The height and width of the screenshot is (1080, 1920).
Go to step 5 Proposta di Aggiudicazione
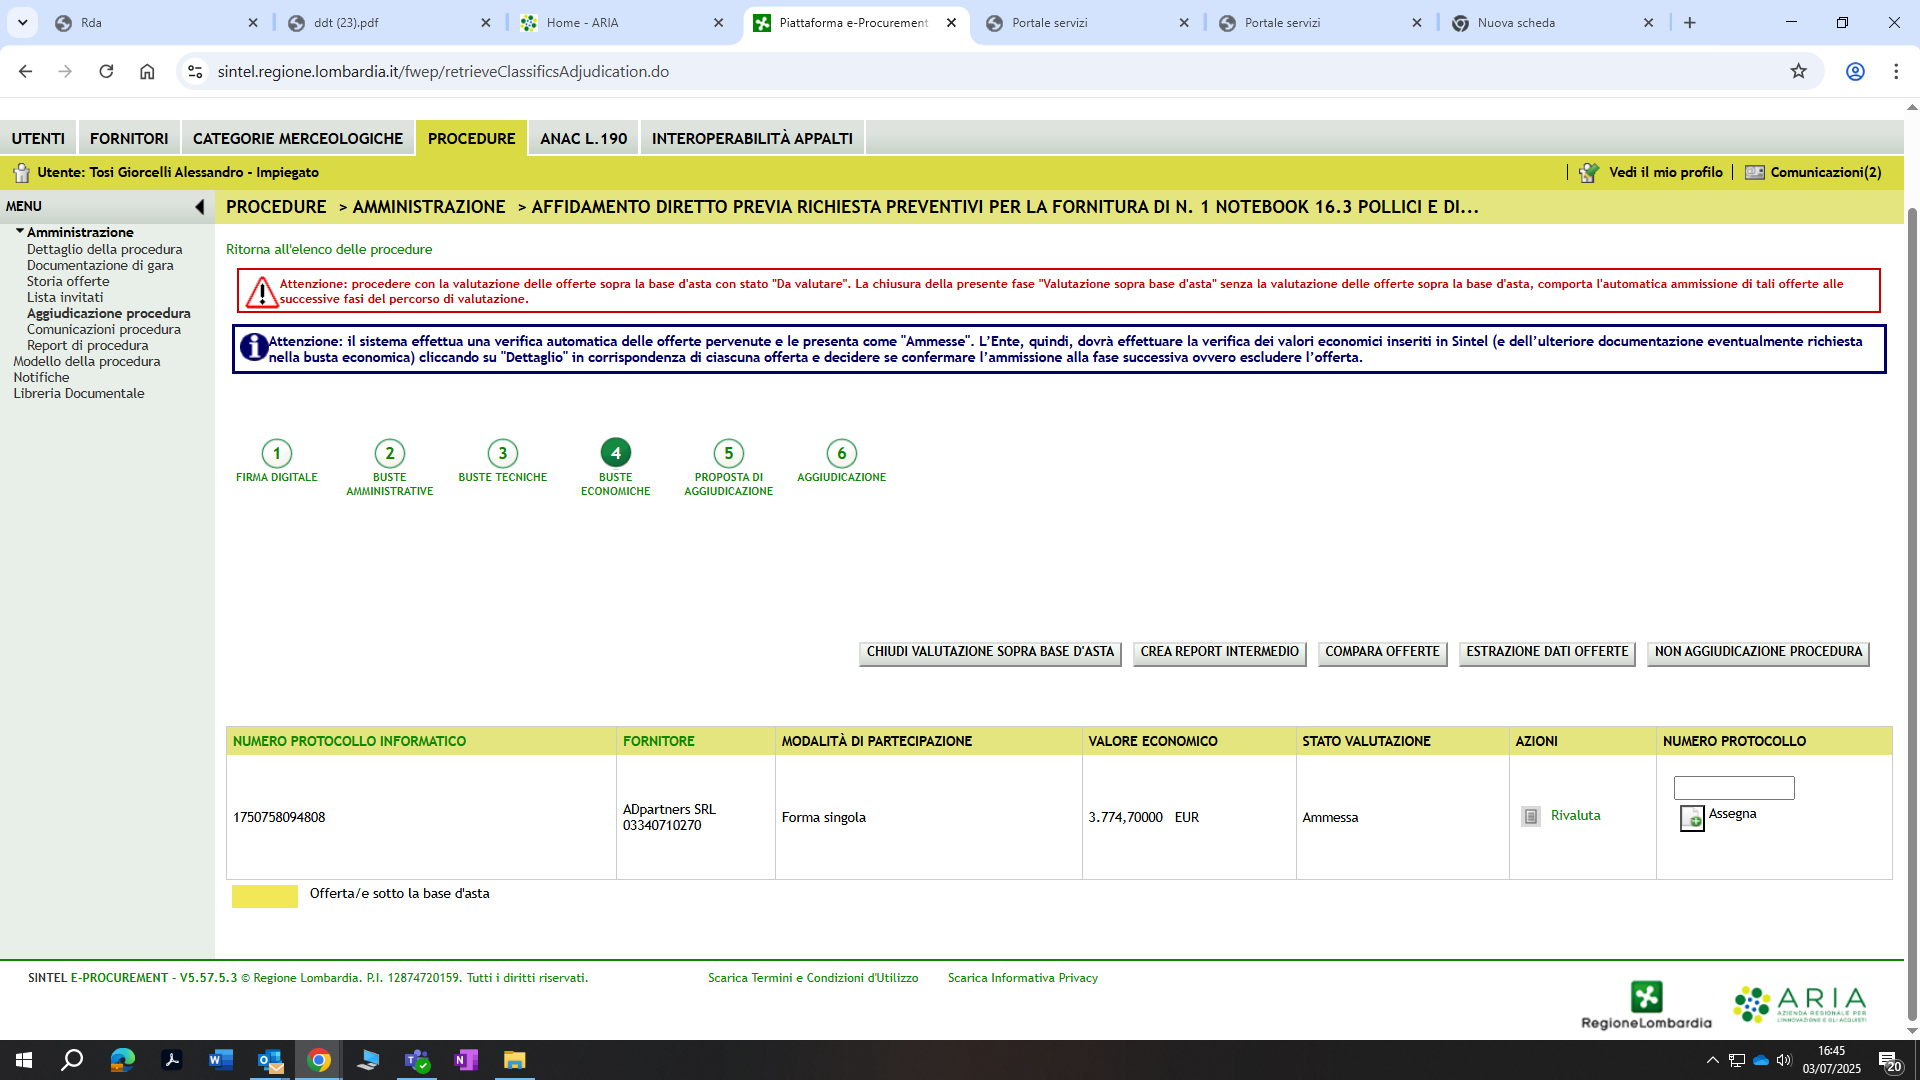pyautogui.click(x=728, y=453)
